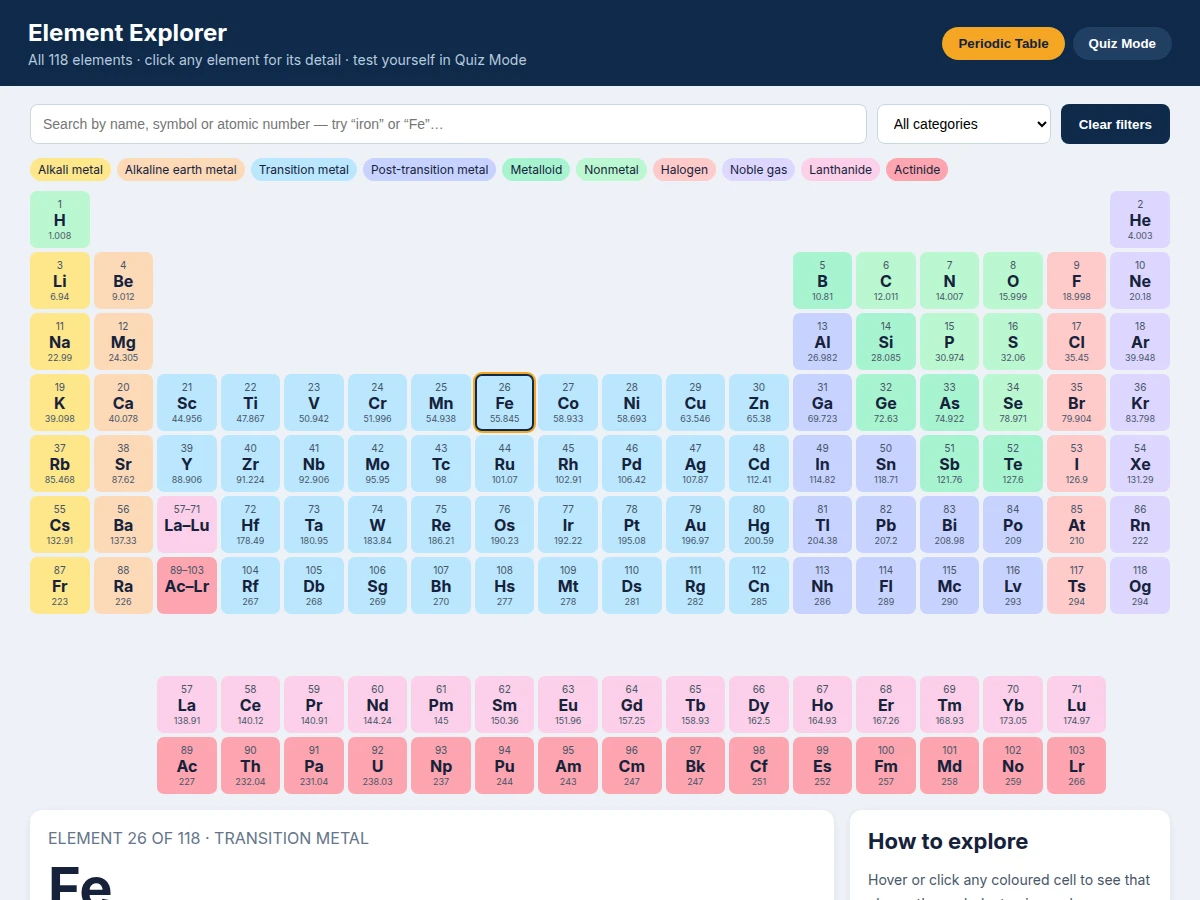Open Quiz Mode
1200x900 pixels.
(1122, 43)
